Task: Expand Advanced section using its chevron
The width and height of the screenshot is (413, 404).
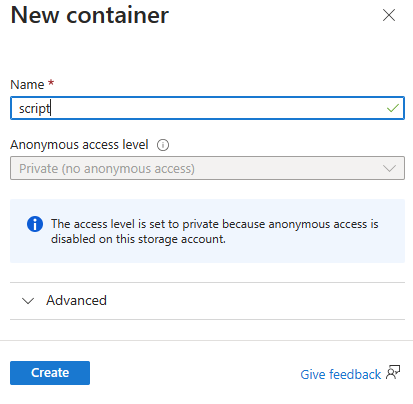Action: click(28, 301)
